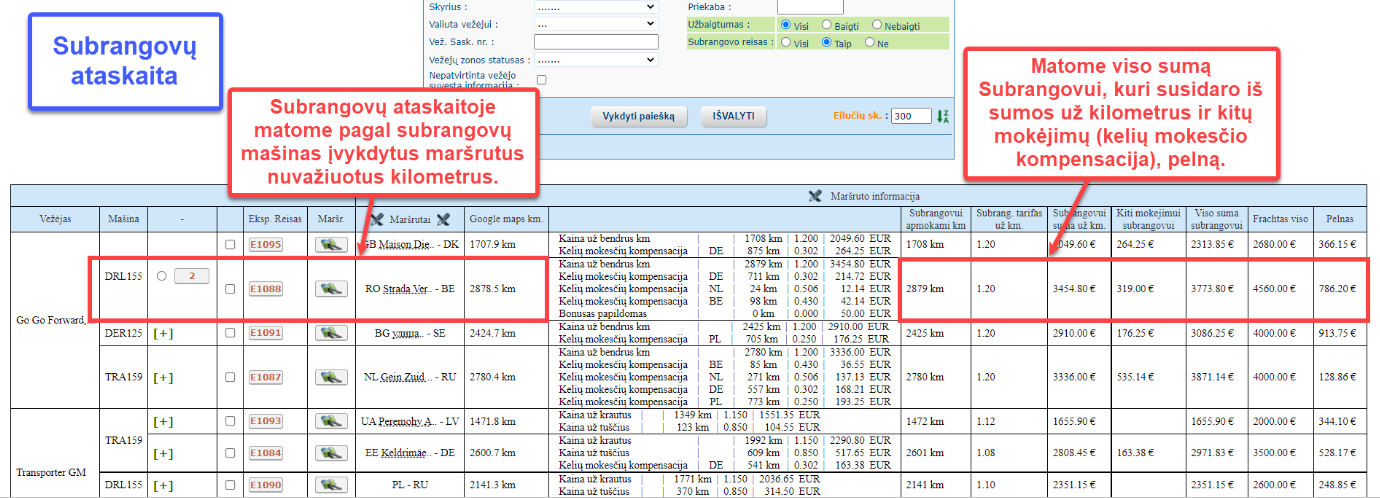Click the Eilučių sk. field showing 300
The width and height of the screenshot is (1380, 498).
pyautogui.click(x=911, y=116)
